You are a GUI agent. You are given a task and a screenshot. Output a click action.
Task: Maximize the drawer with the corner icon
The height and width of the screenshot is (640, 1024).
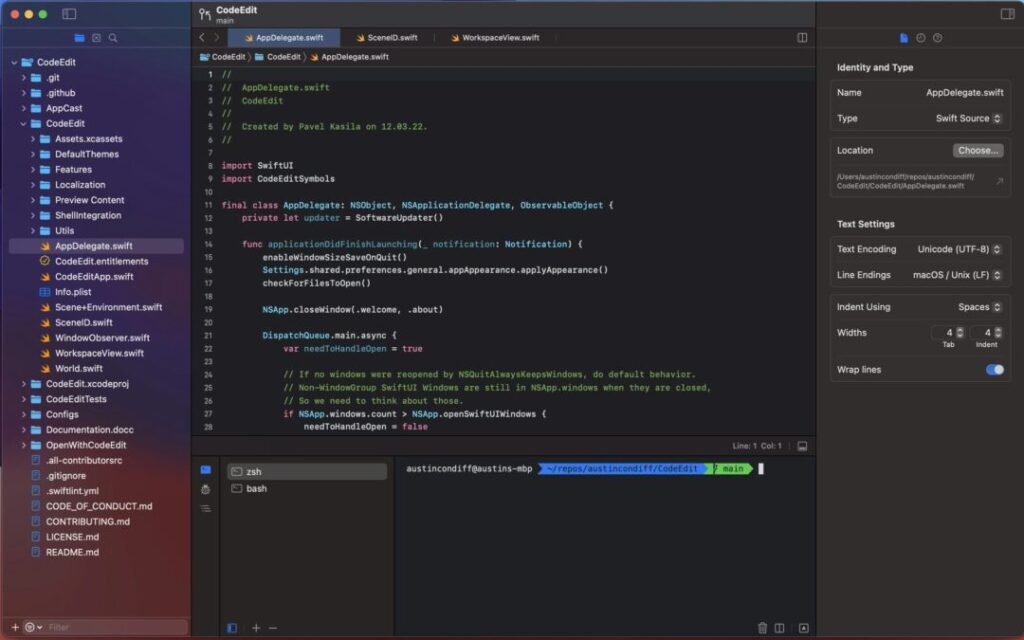803,628
